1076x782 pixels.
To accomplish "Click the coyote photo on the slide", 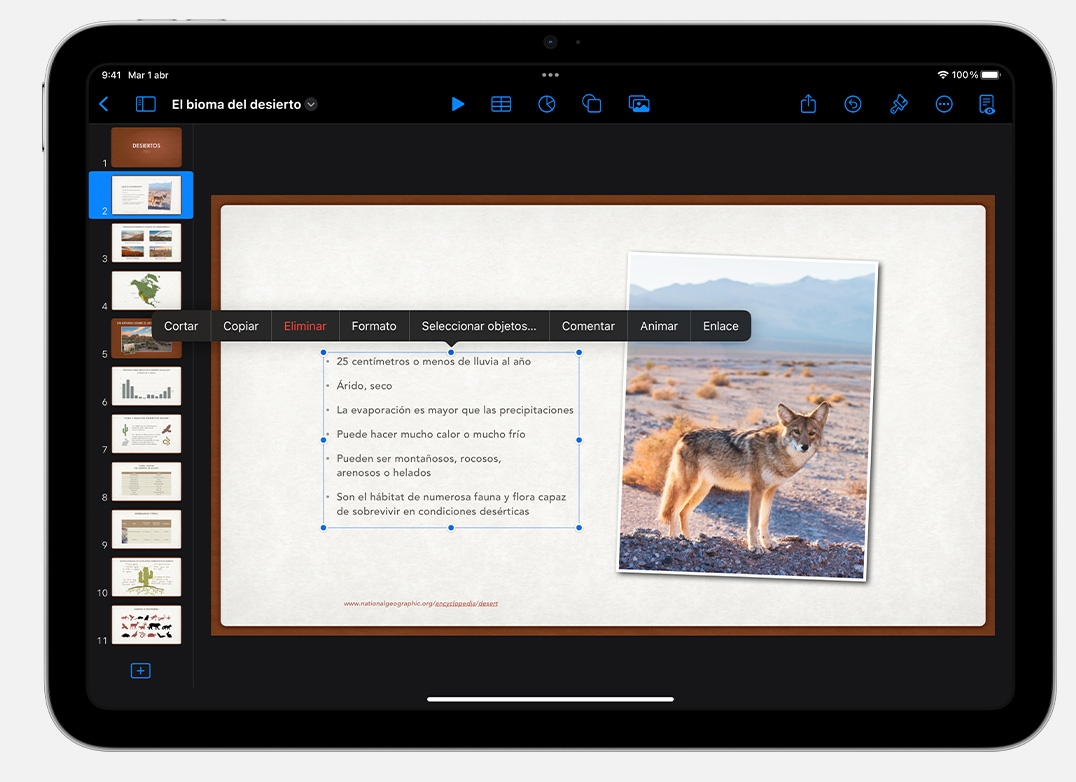I will click(748, 416).
